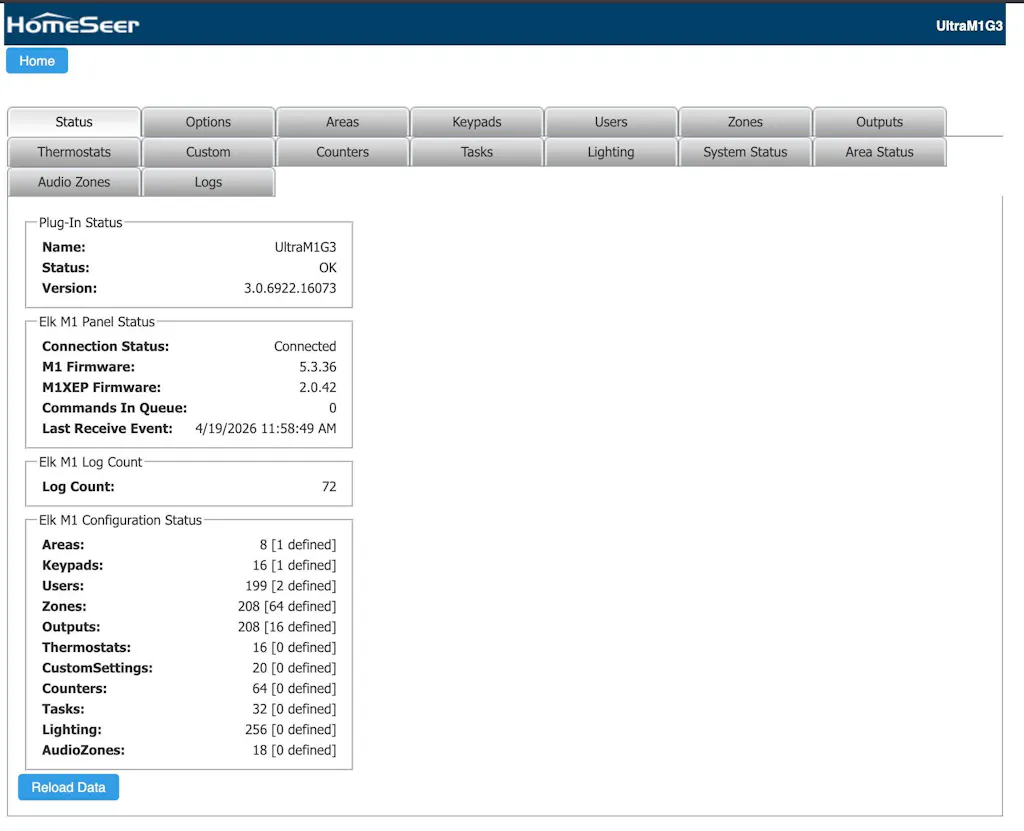This screenshot has height=831, width=1024.
Task: Click the UltraM1G3 header title
Action: coord(968,26)
